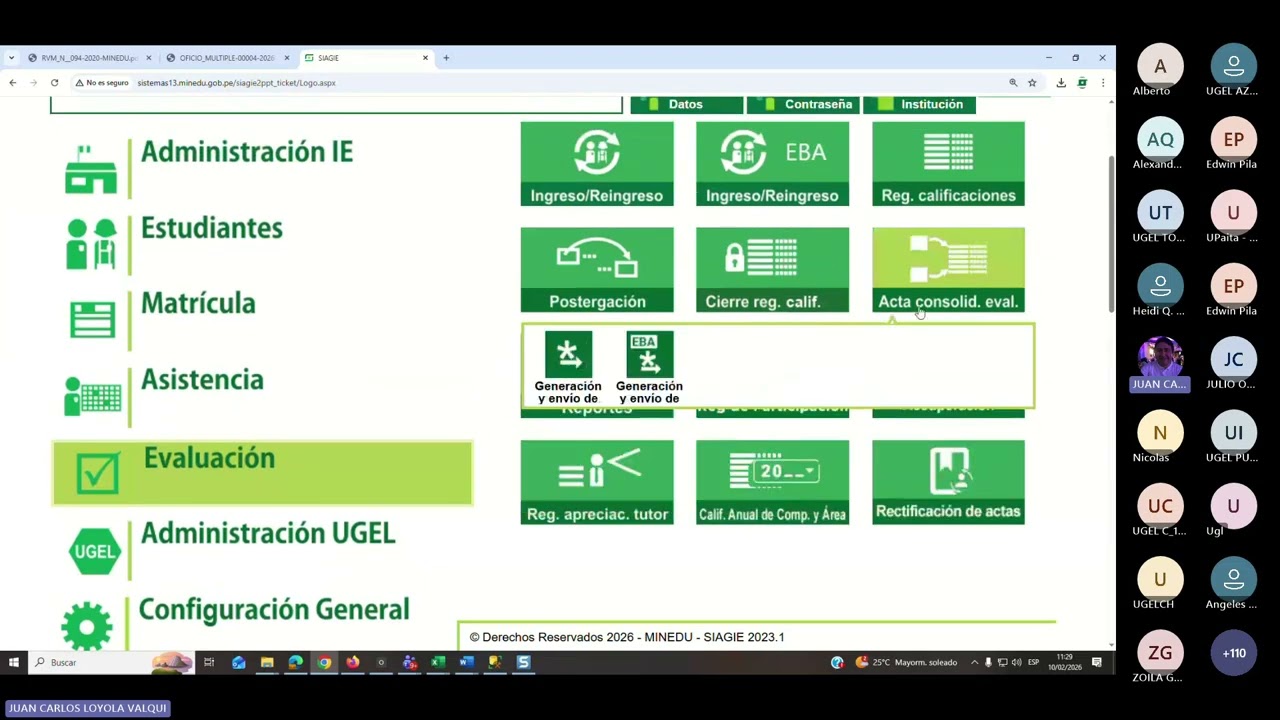Open the Asistencia menu
The height and width of the screenshot is (720, 1280).
pyautogui.click(x=202, y=380)
